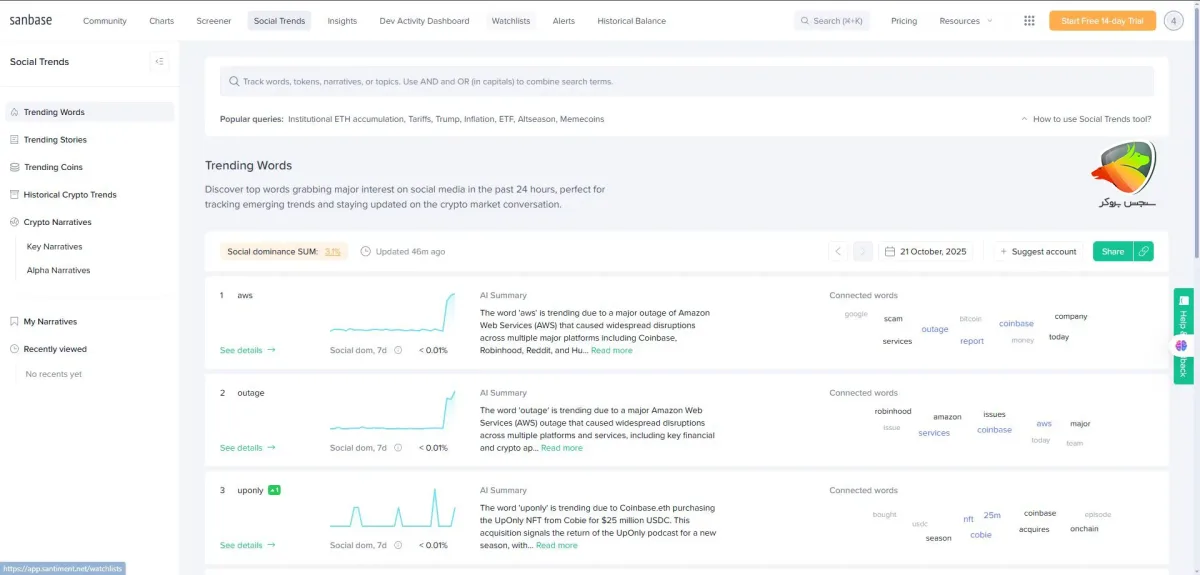Click the green Share button
This screenshot has height=575, width=1200.
[x=1113, y=252]
